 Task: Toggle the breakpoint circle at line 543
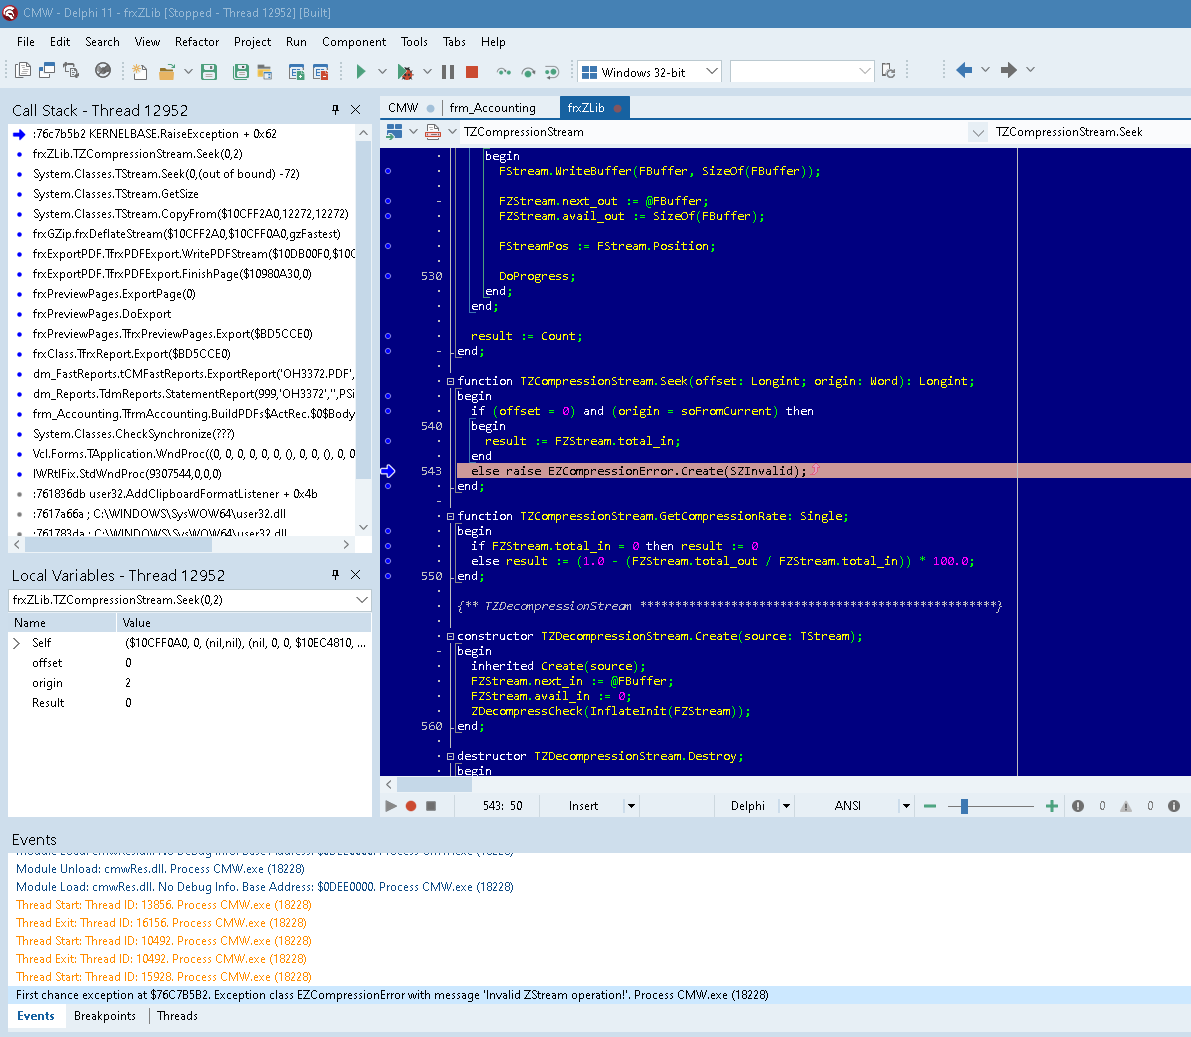[x=388, y=470]
